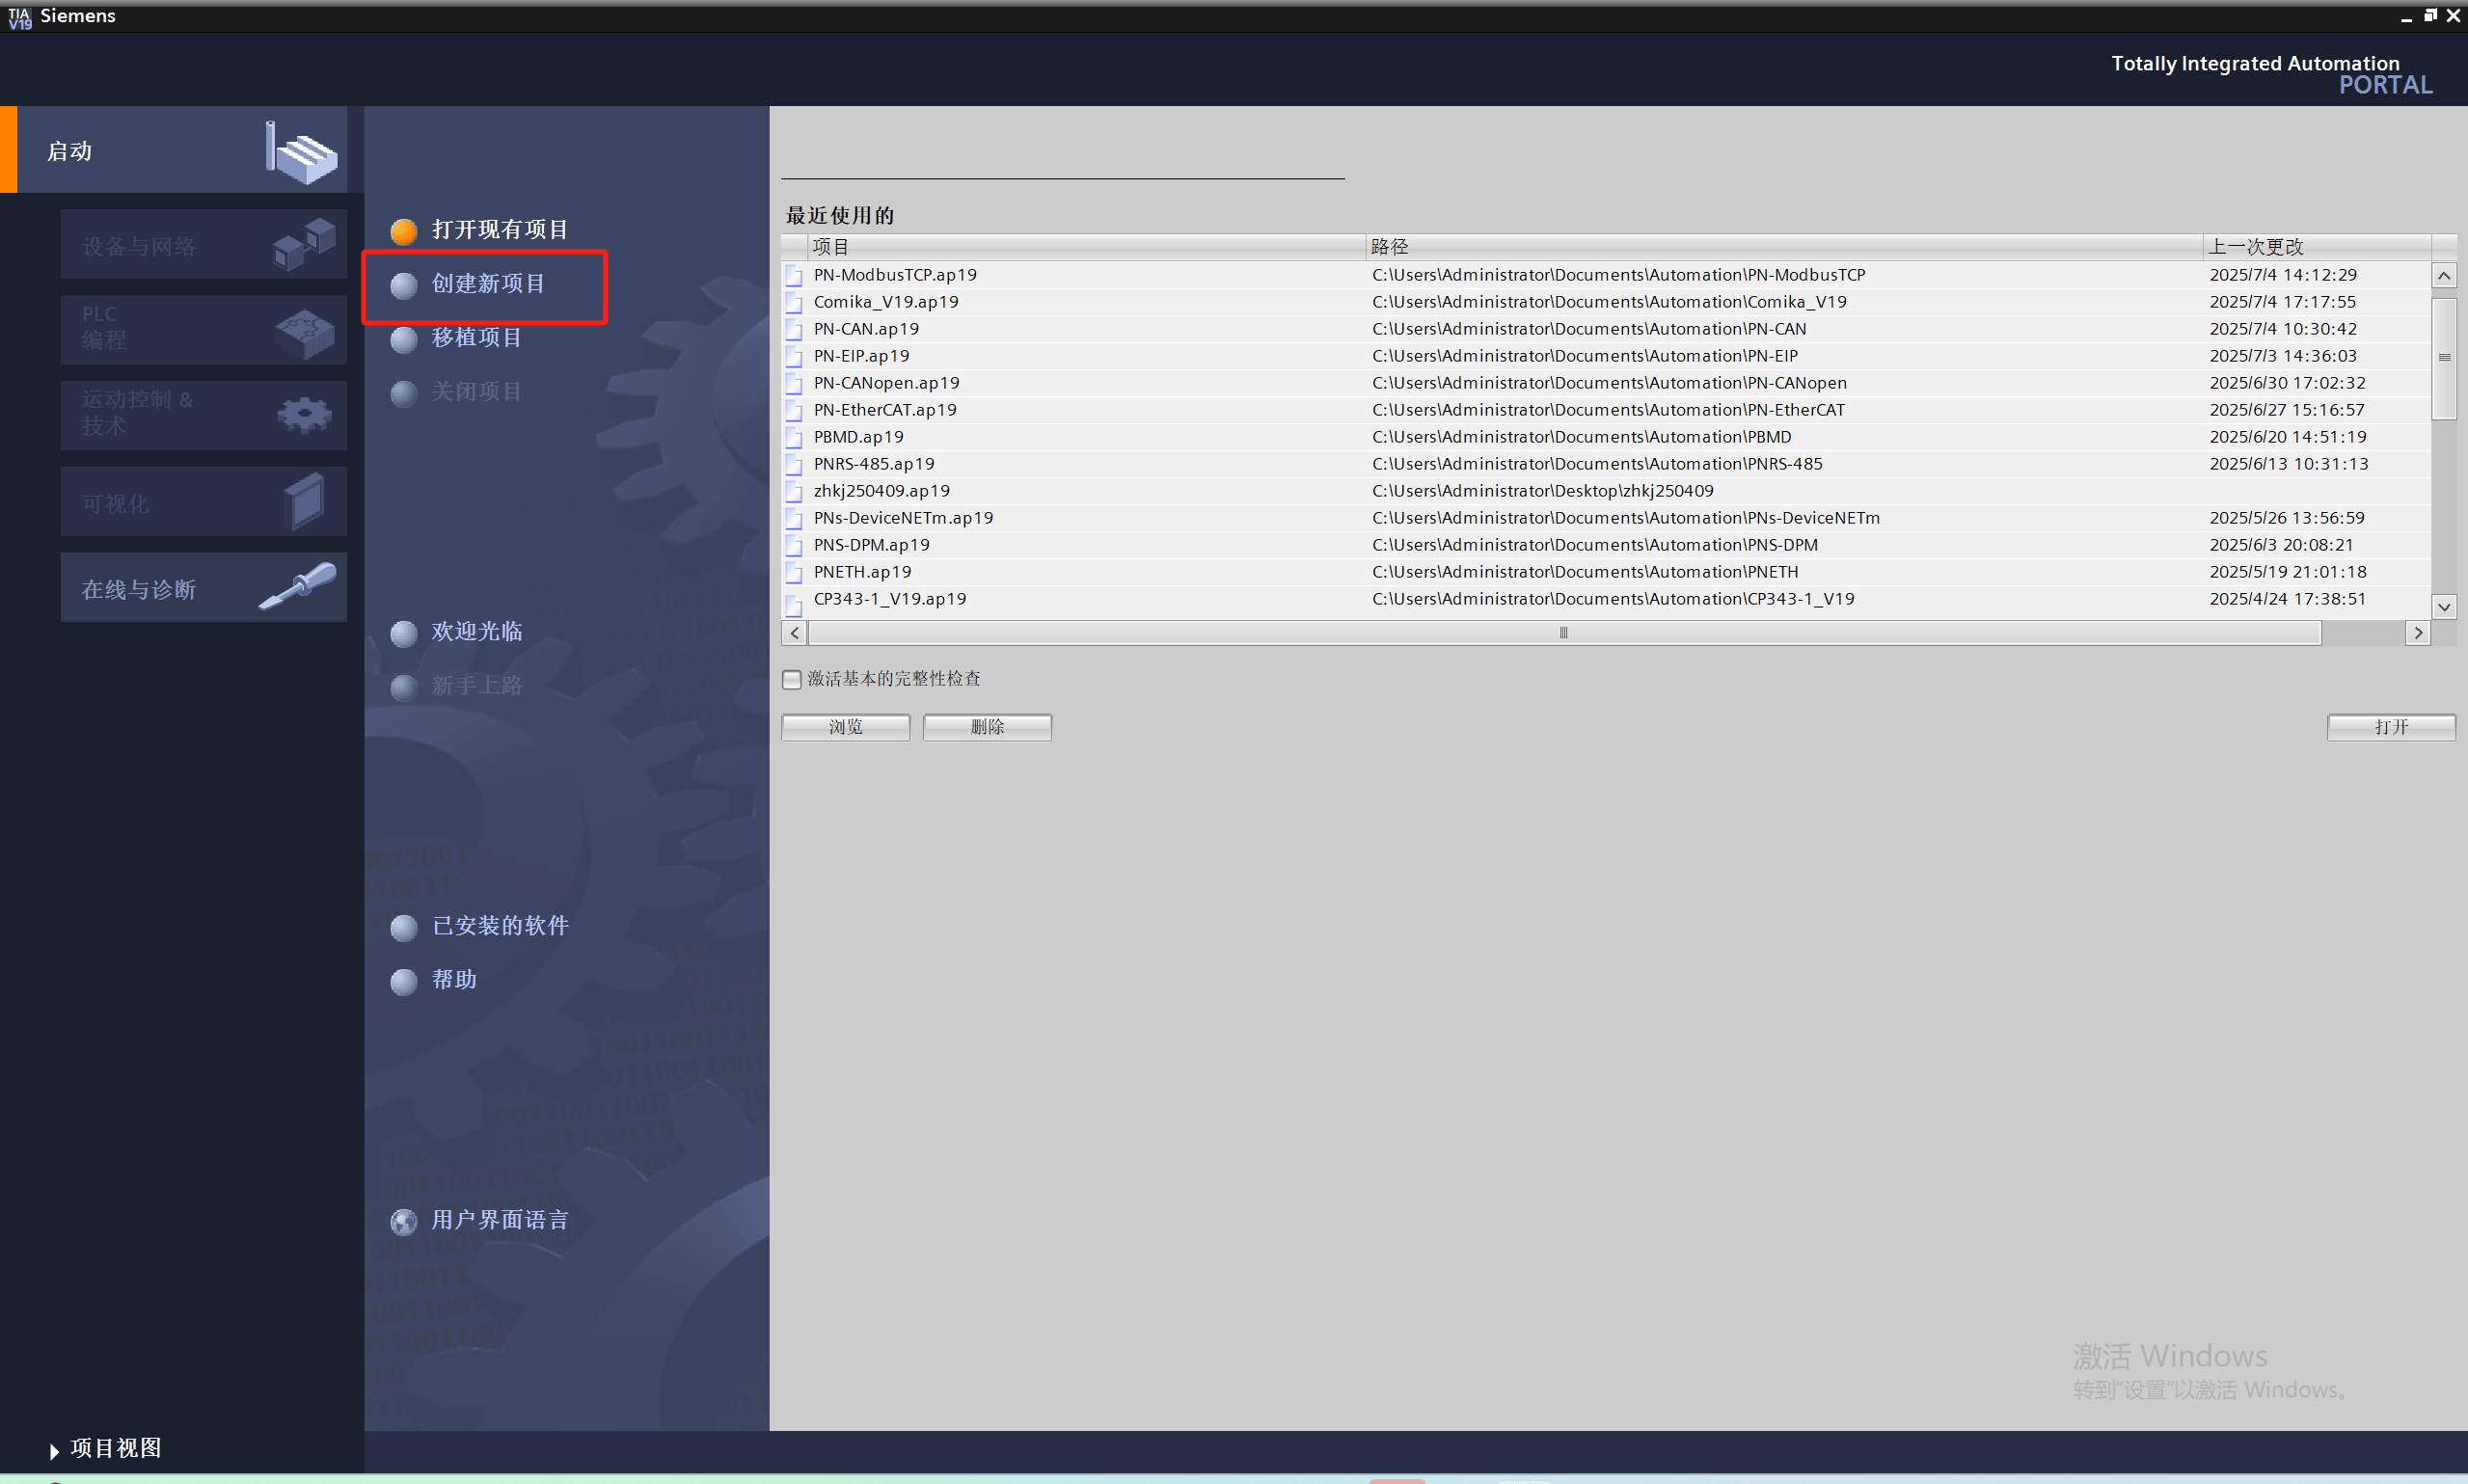Sort by the 上一次更改 column header
The image size is (2468, 1484).
pos(2317,247)
